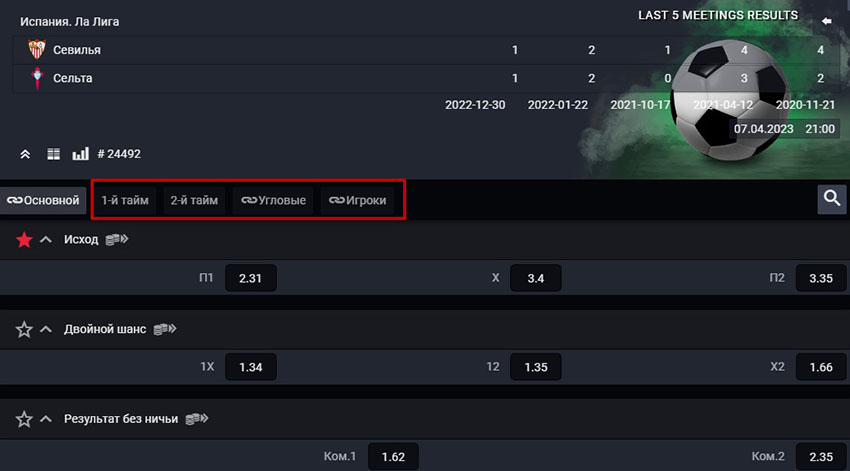This screenshot has height=471, width=850.
Task: Click the Севилья team logo
Action: pyautogui.click(x=38, y=49)
